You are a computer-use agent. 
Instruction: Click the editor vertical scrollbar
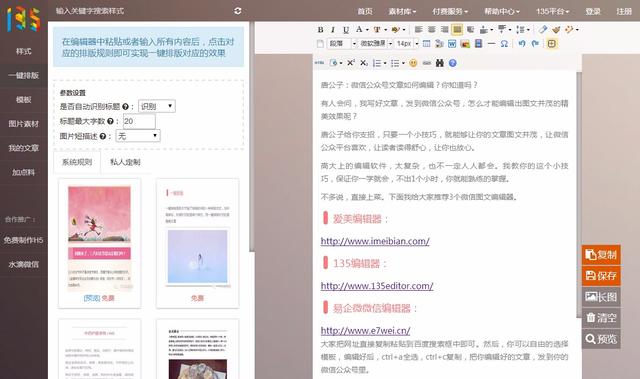pyautogui.click(x=579, y=194)
